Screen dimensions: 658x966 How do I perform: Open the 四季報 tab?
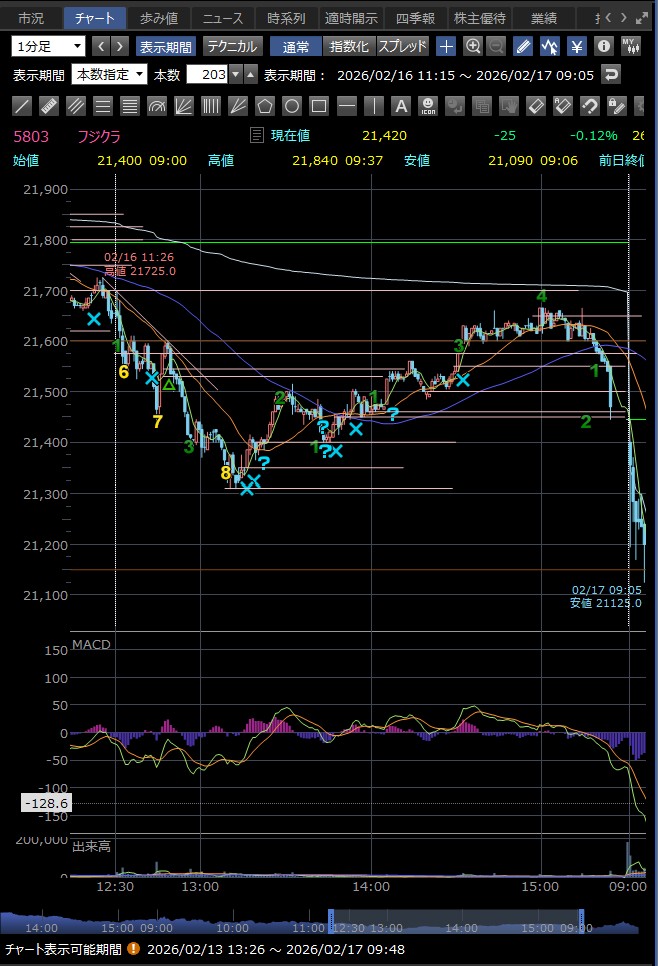(x=415, y=18)
